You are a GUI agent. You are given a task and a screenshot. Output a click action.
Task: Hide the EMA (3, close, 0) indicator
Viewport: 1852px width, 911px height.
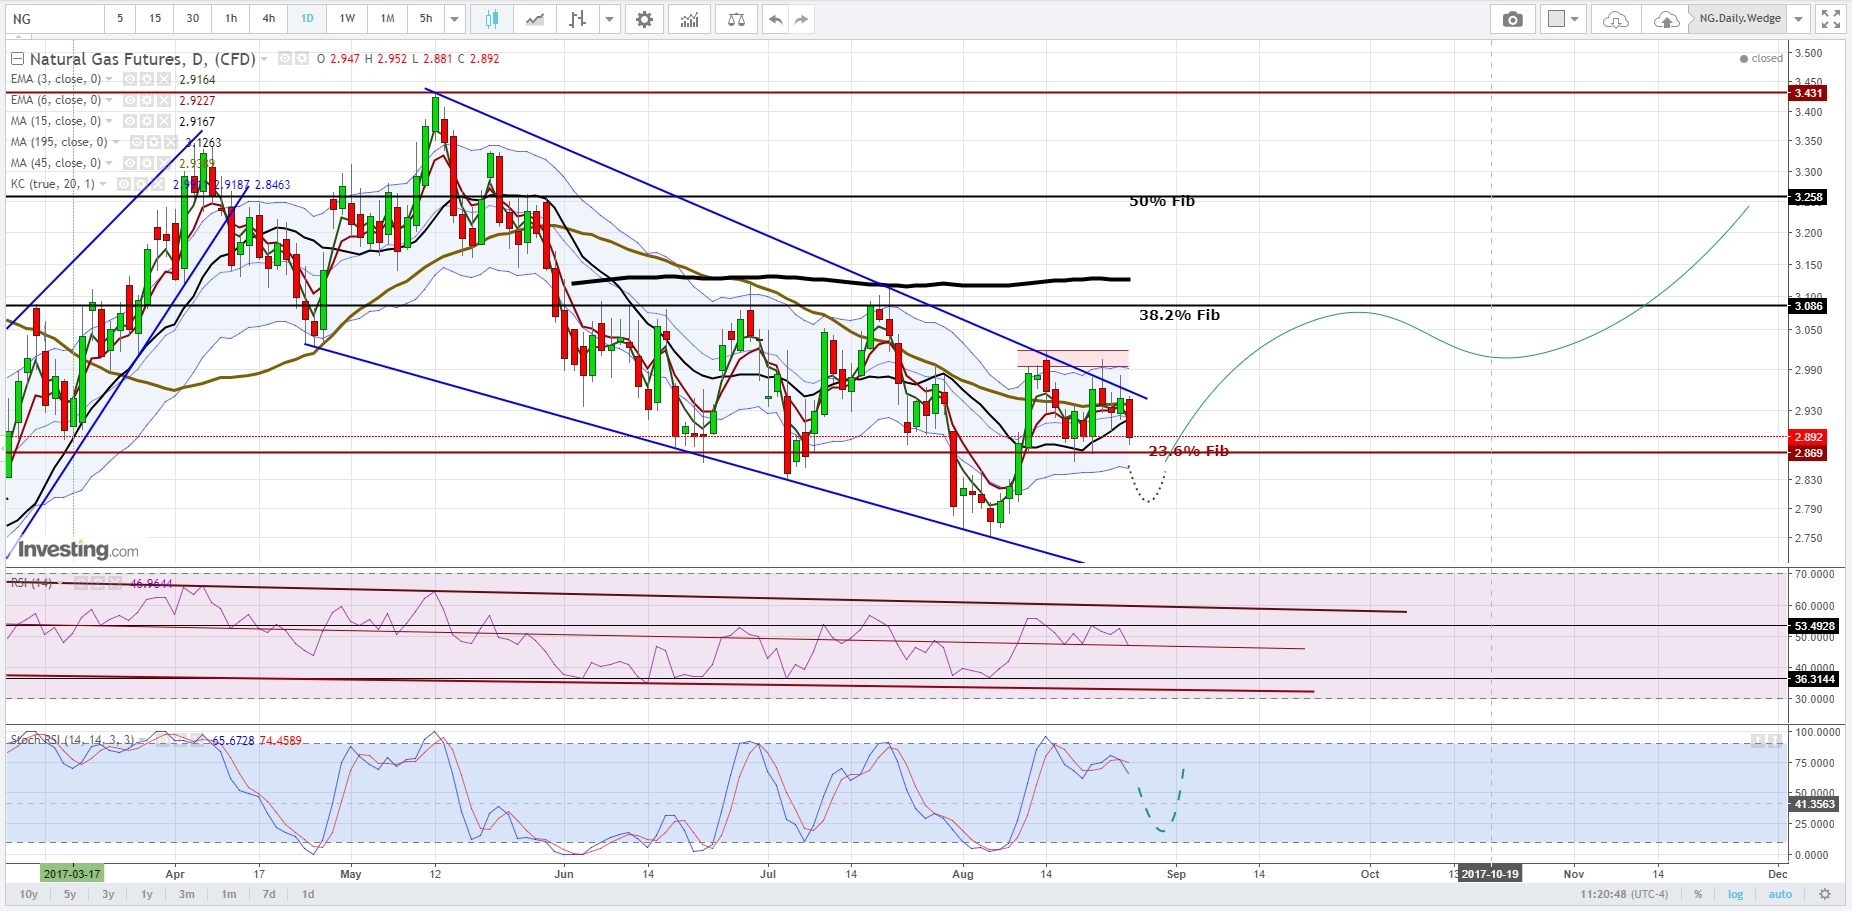(x=129, y=79)
